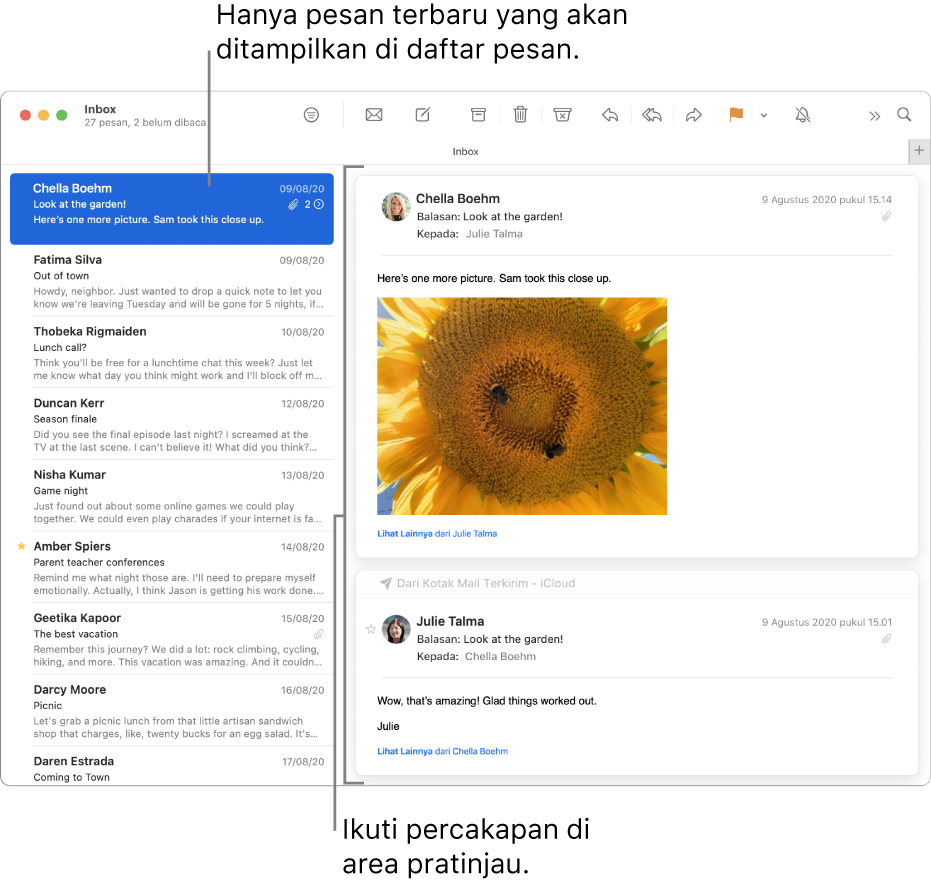Compose a new message

pyautogui.click(x=423, y=115)
